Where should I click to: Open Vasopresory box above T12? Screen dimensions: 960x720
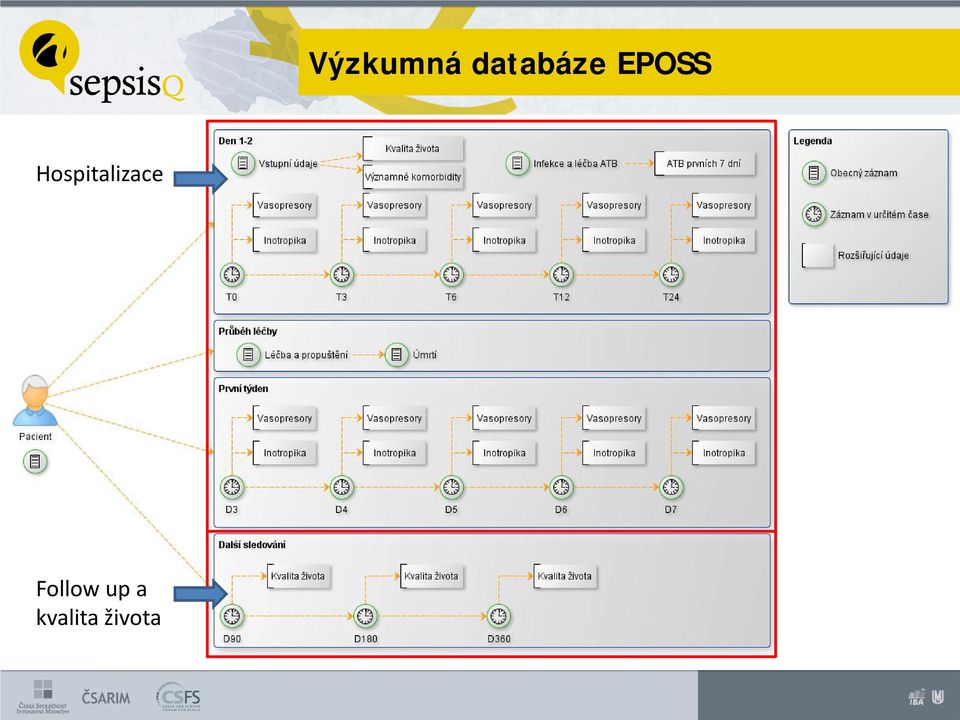[x=613, y=205]
